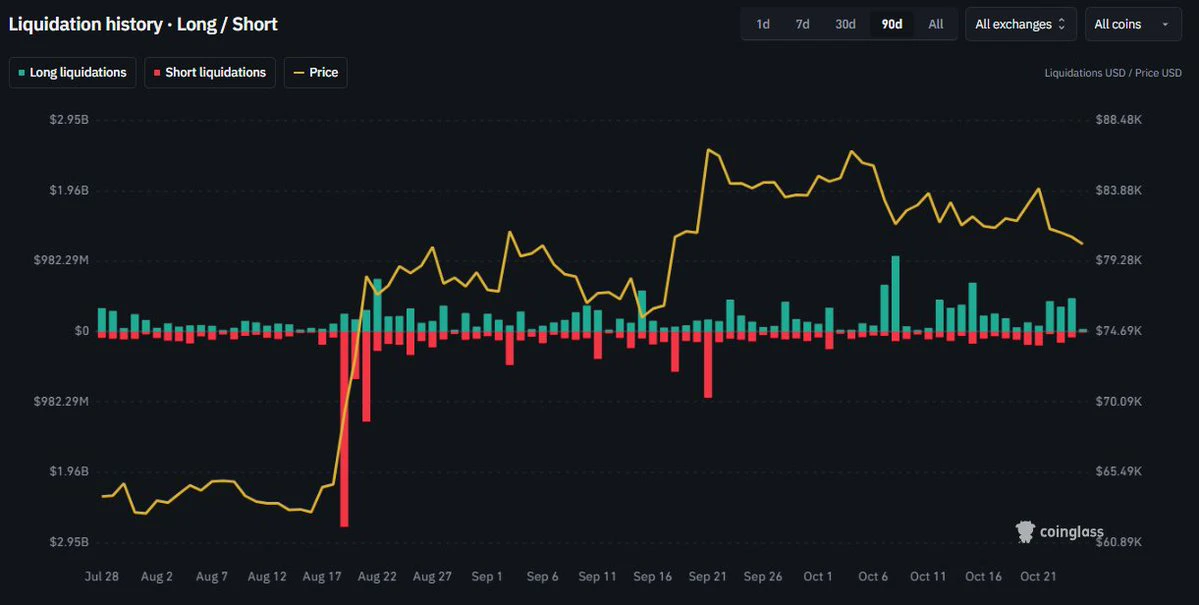The image size is (1199, 605).
Task: Click the caret arrow on All coins
Action: point(1165,24)
